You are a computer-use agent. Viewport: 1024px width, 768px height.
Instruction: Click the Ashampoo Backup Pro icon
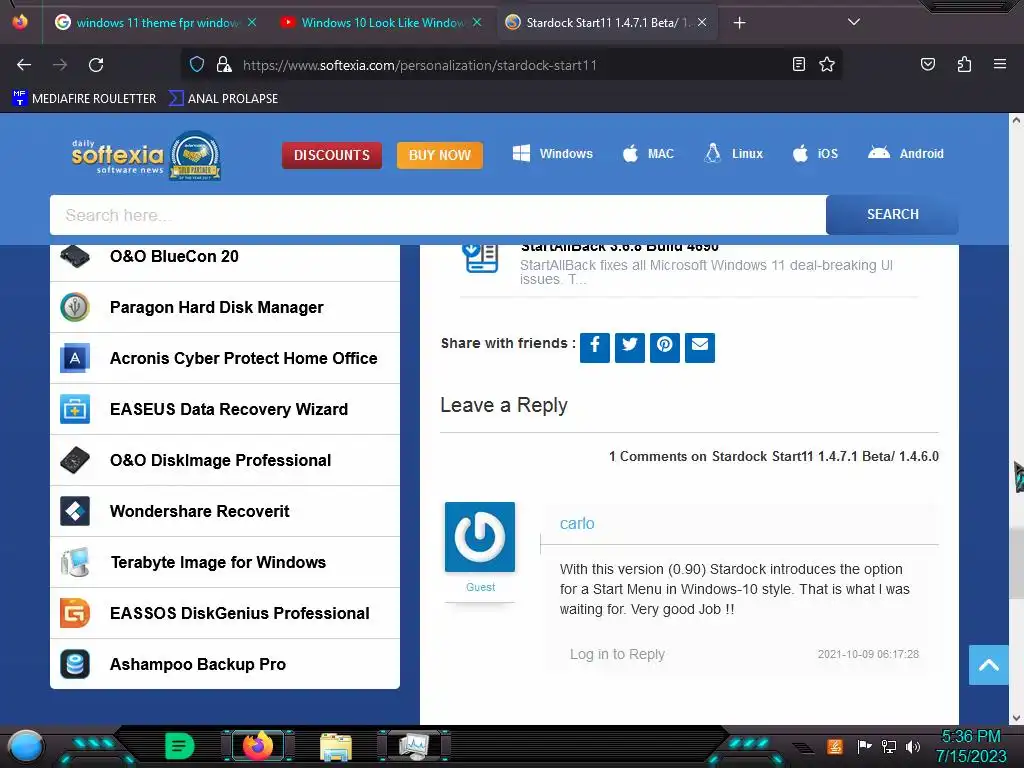pos(75,664)
